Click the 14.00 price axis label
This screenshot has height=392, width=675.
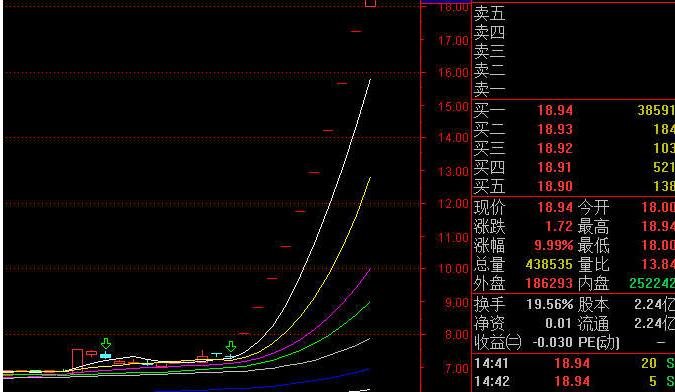(x=453, y=138)
